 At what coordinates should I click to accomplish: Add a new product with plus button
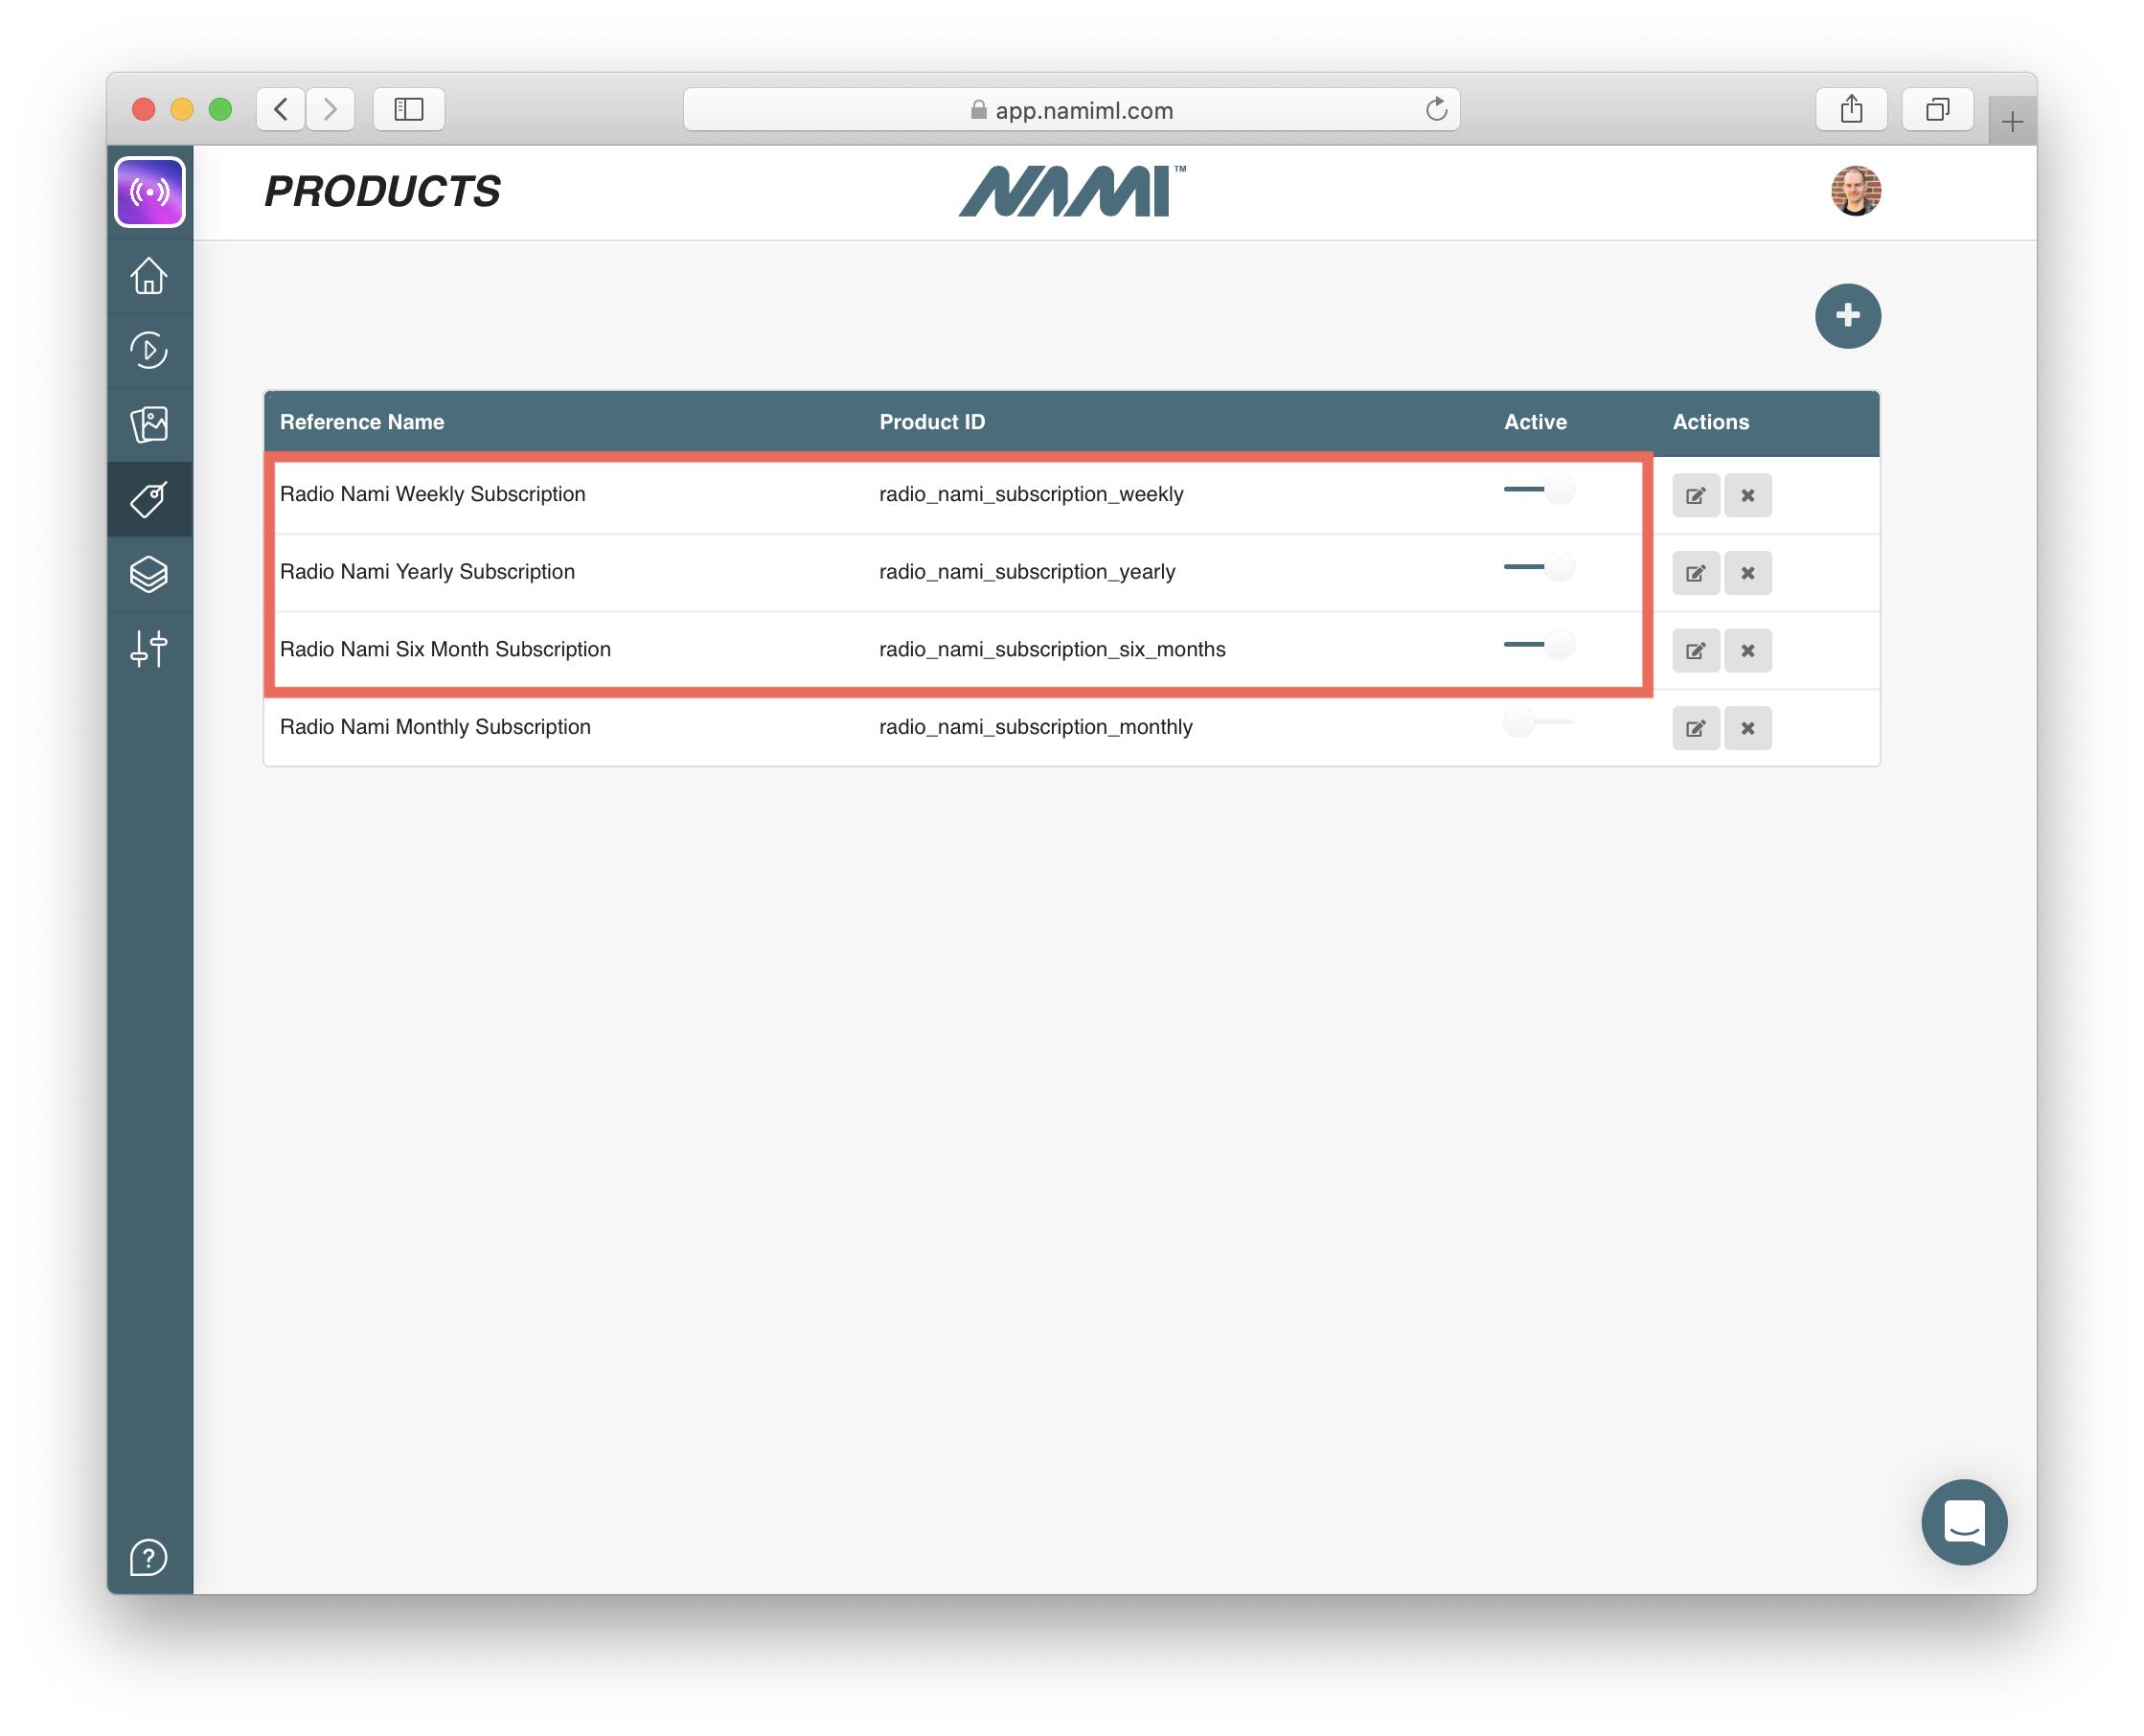click(x=1847, y=316)
